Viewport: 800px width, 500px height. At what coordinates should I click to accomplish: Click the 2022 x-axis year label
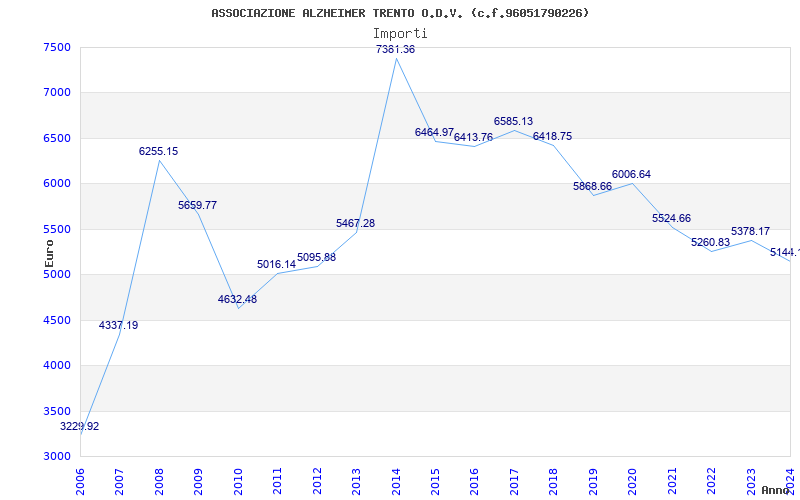tap(711, 482)
